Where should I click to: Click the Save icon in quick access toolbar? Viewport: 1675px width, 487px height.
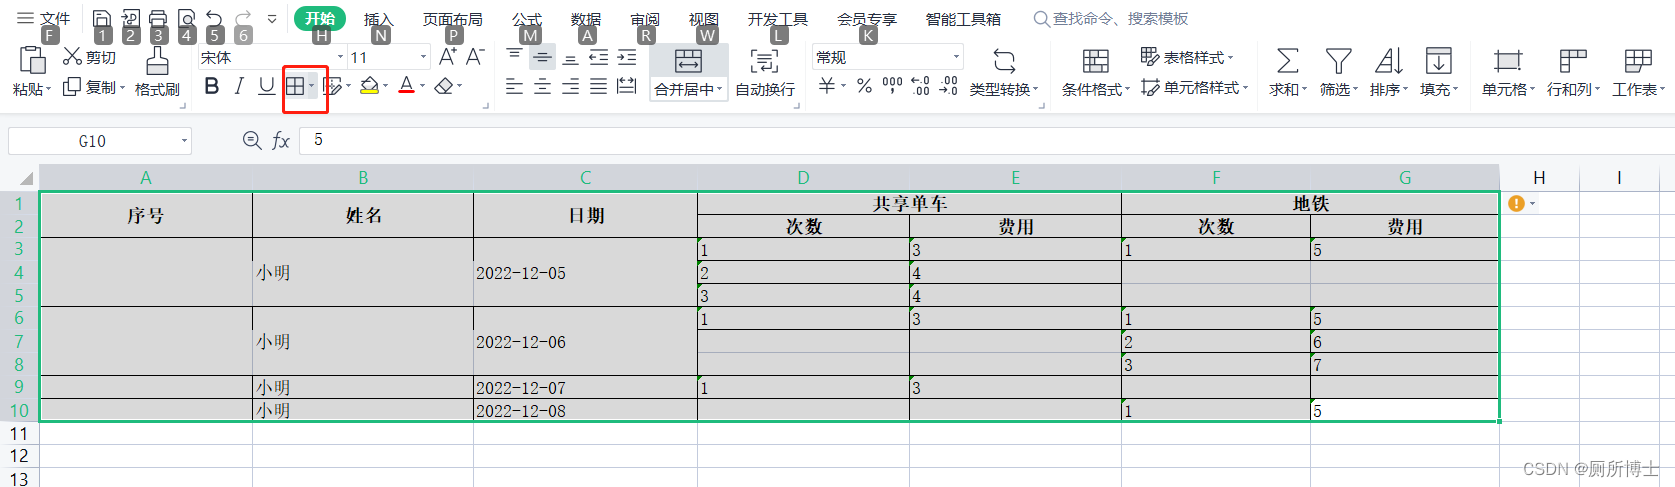(x=102, y=18)
